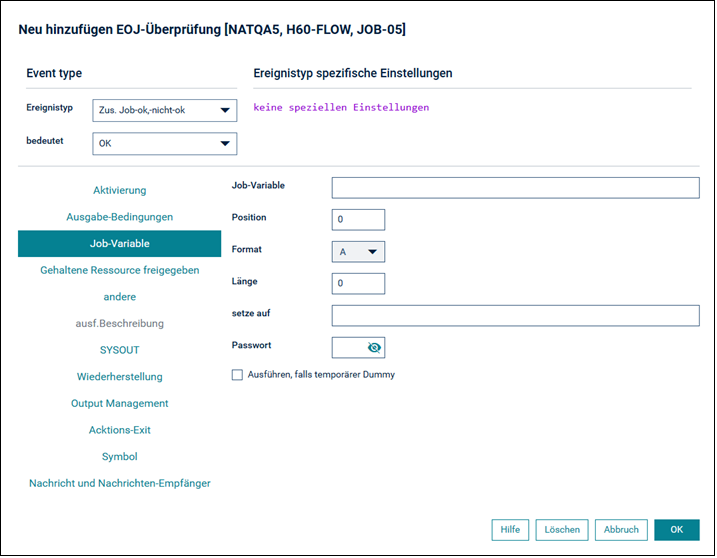
Task: Confirm with the teal OK button
Action: 677,530
